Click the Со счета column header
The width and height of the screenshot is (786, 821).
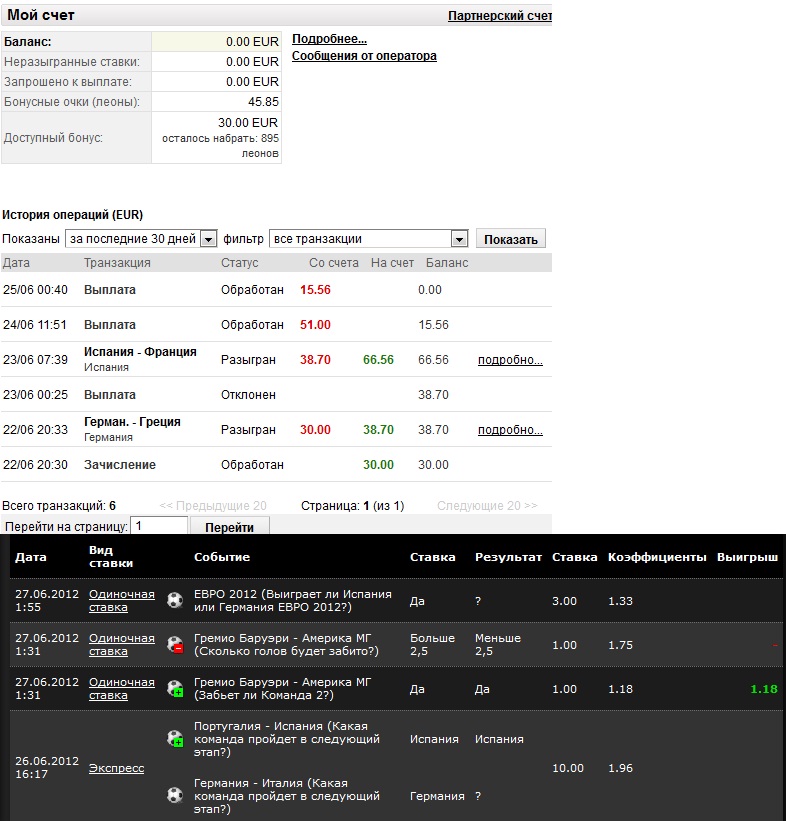[334, 263]
